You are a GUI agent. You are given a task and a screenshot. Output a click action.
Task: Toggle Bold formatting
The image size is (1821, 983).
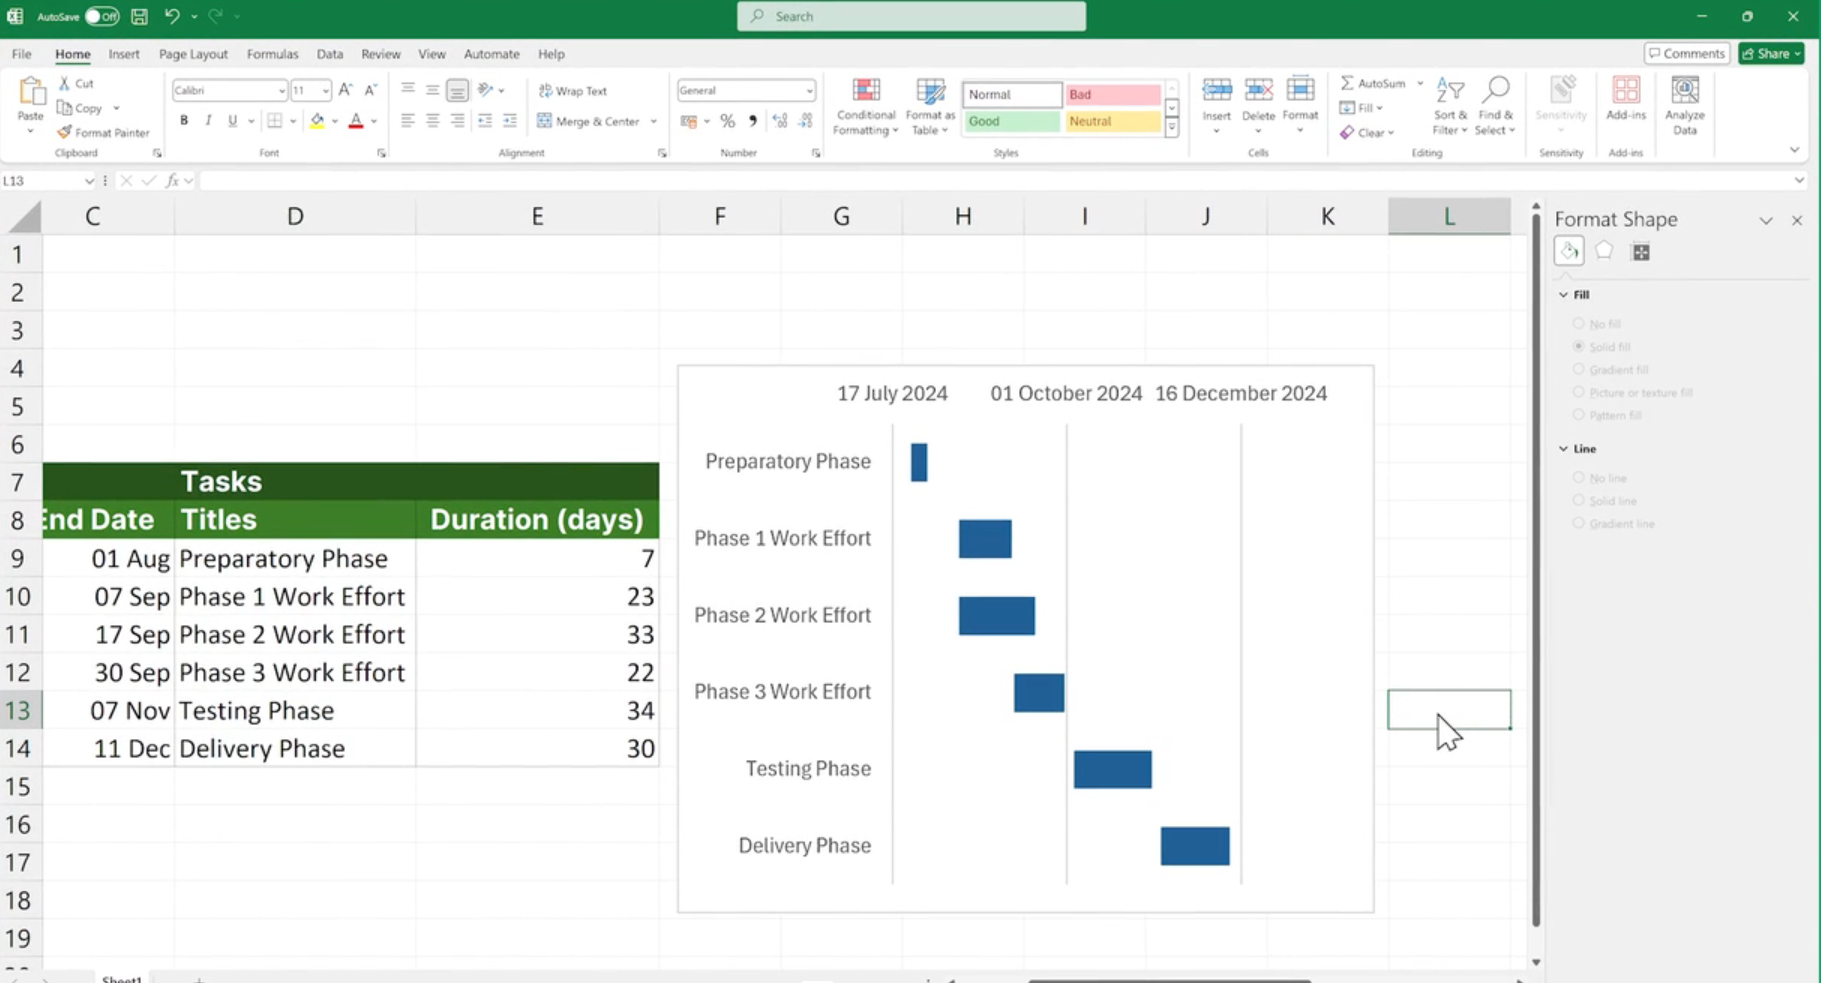[184, 121]
